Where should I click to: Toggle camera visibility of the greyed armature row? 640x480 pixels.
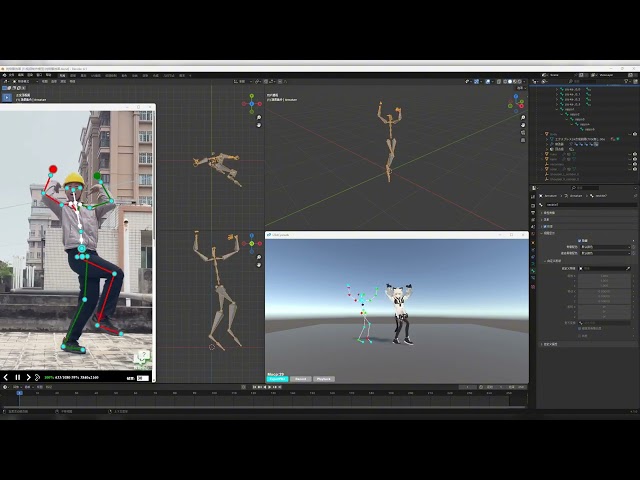pos(635,164)
